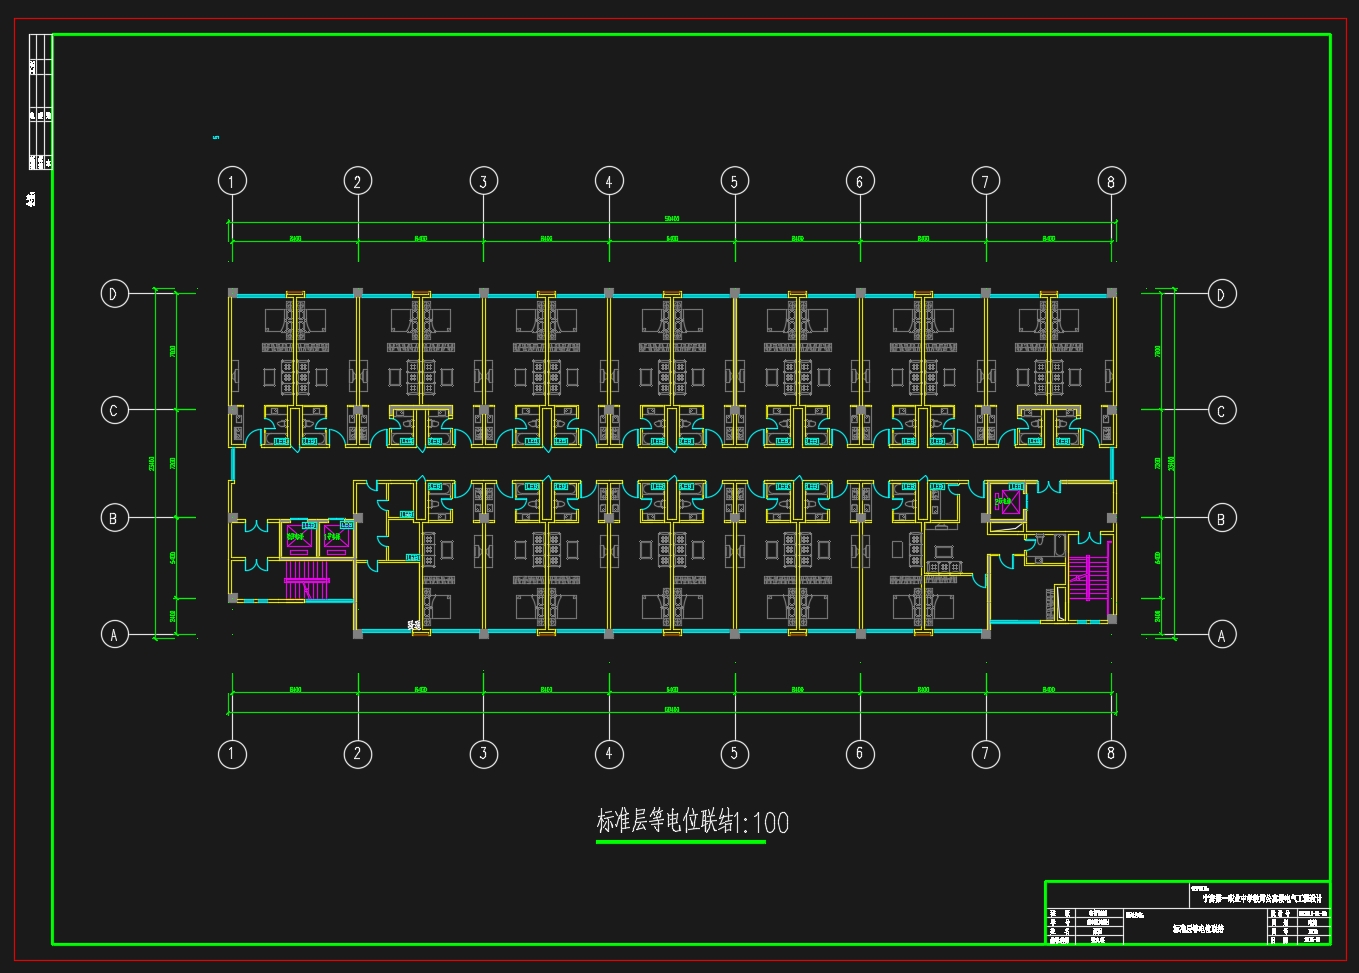Click axis bubble B on the left side
The height and width of the screenshot is (973, 1359).
pos(115,518)
